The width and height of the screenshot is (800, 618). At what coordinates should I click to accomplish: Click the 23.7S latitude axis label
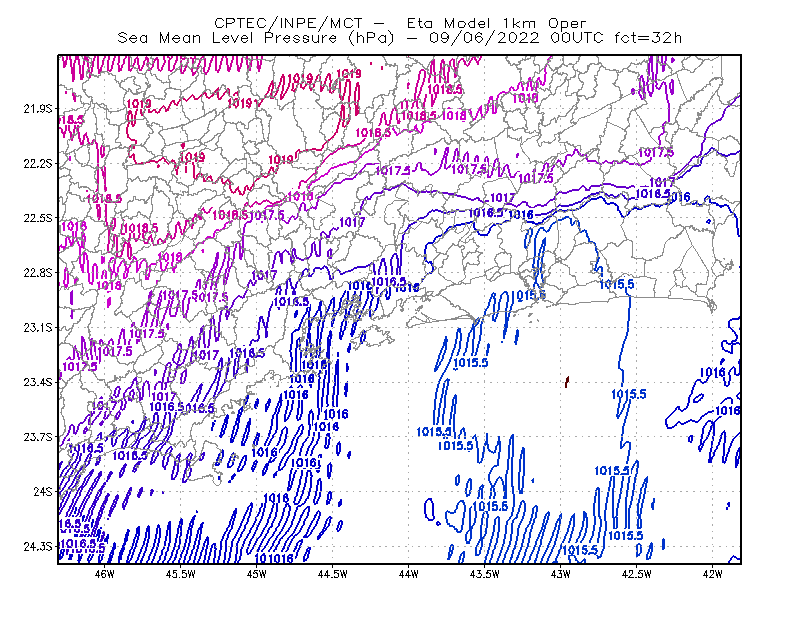[x=38, y=437]
